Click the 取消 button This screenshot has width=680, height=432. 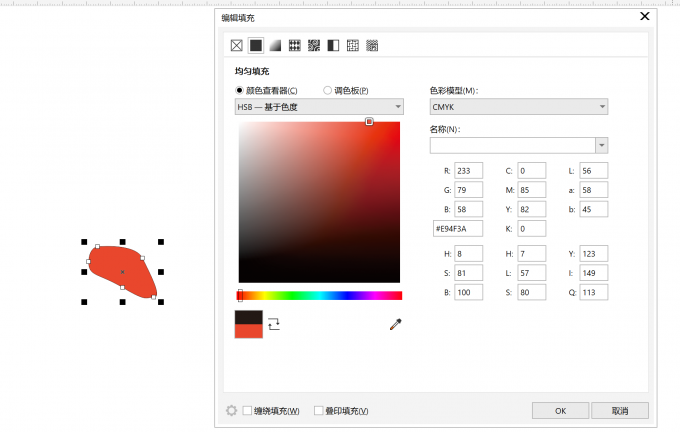pos(620,410)
